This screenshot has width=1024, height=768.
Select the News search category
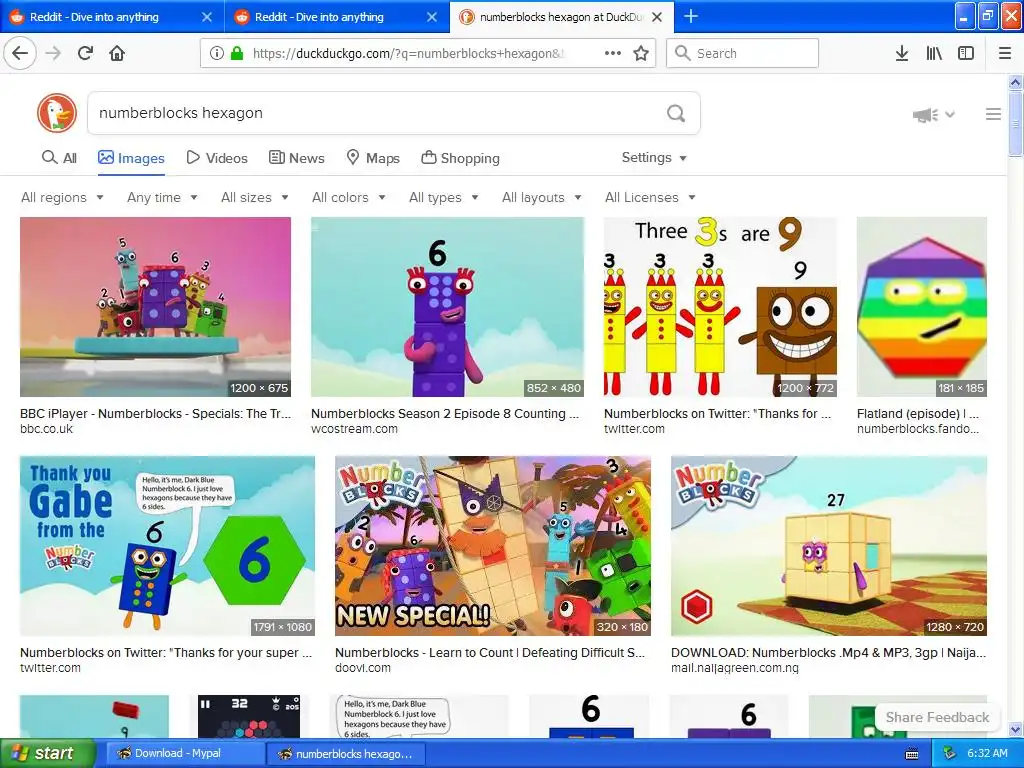click(297, 158)
